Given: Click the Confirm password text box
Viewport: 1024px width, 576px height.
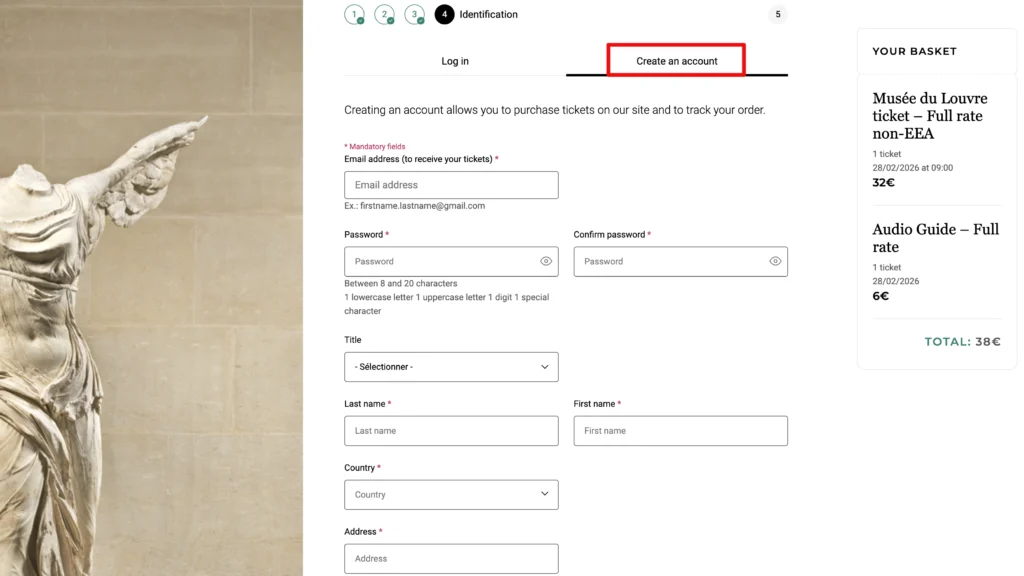Looking at the screenshot, I should click(x=668, y=261).
